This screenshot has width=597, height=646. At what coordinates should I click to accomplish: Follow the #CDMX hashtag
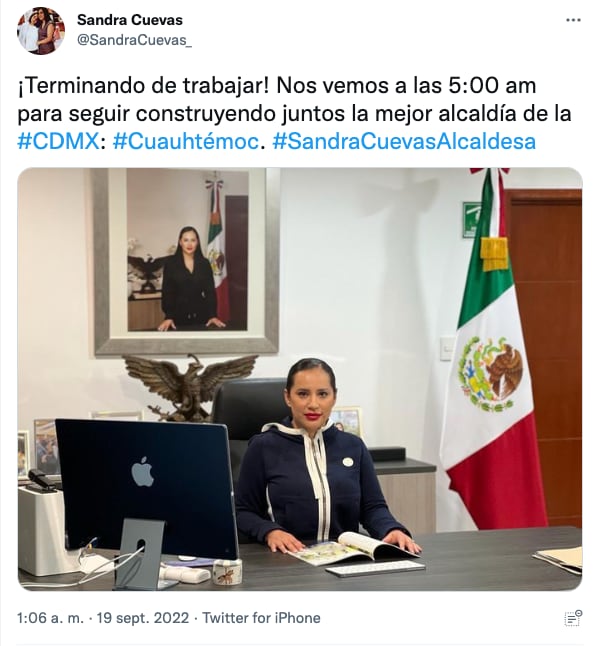pos(58,142)
